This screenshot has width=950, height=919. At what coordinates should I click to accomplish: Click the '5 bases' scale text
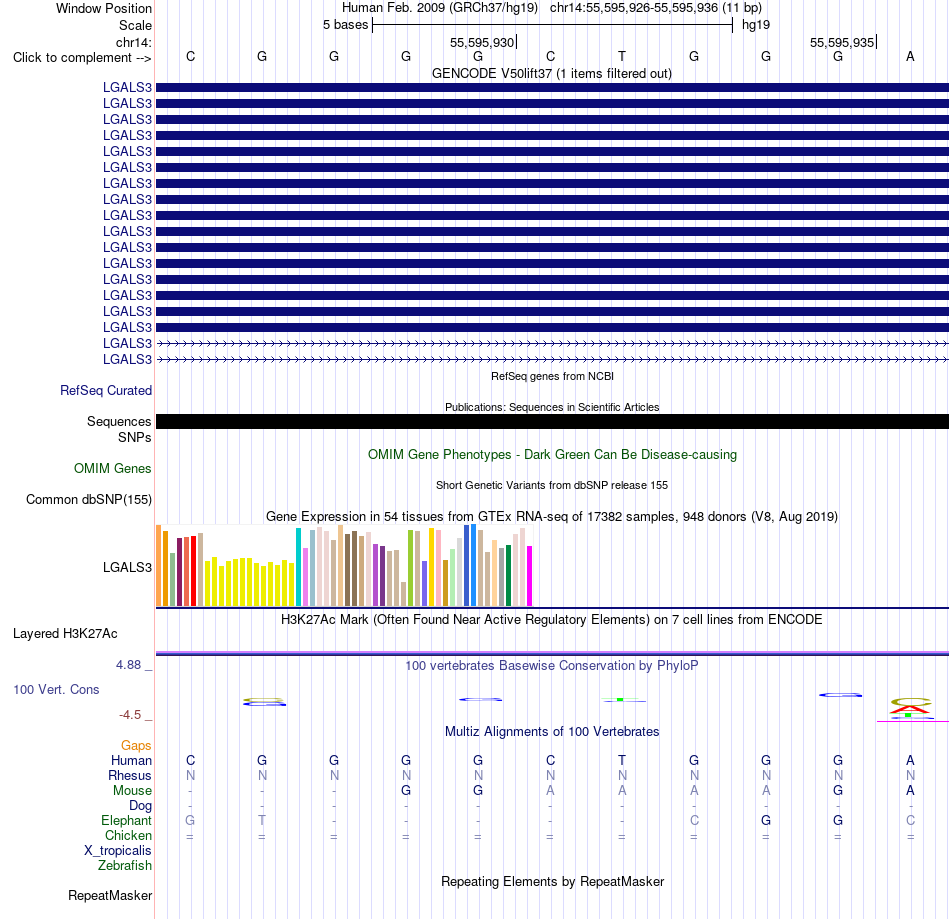pos(345,25)
